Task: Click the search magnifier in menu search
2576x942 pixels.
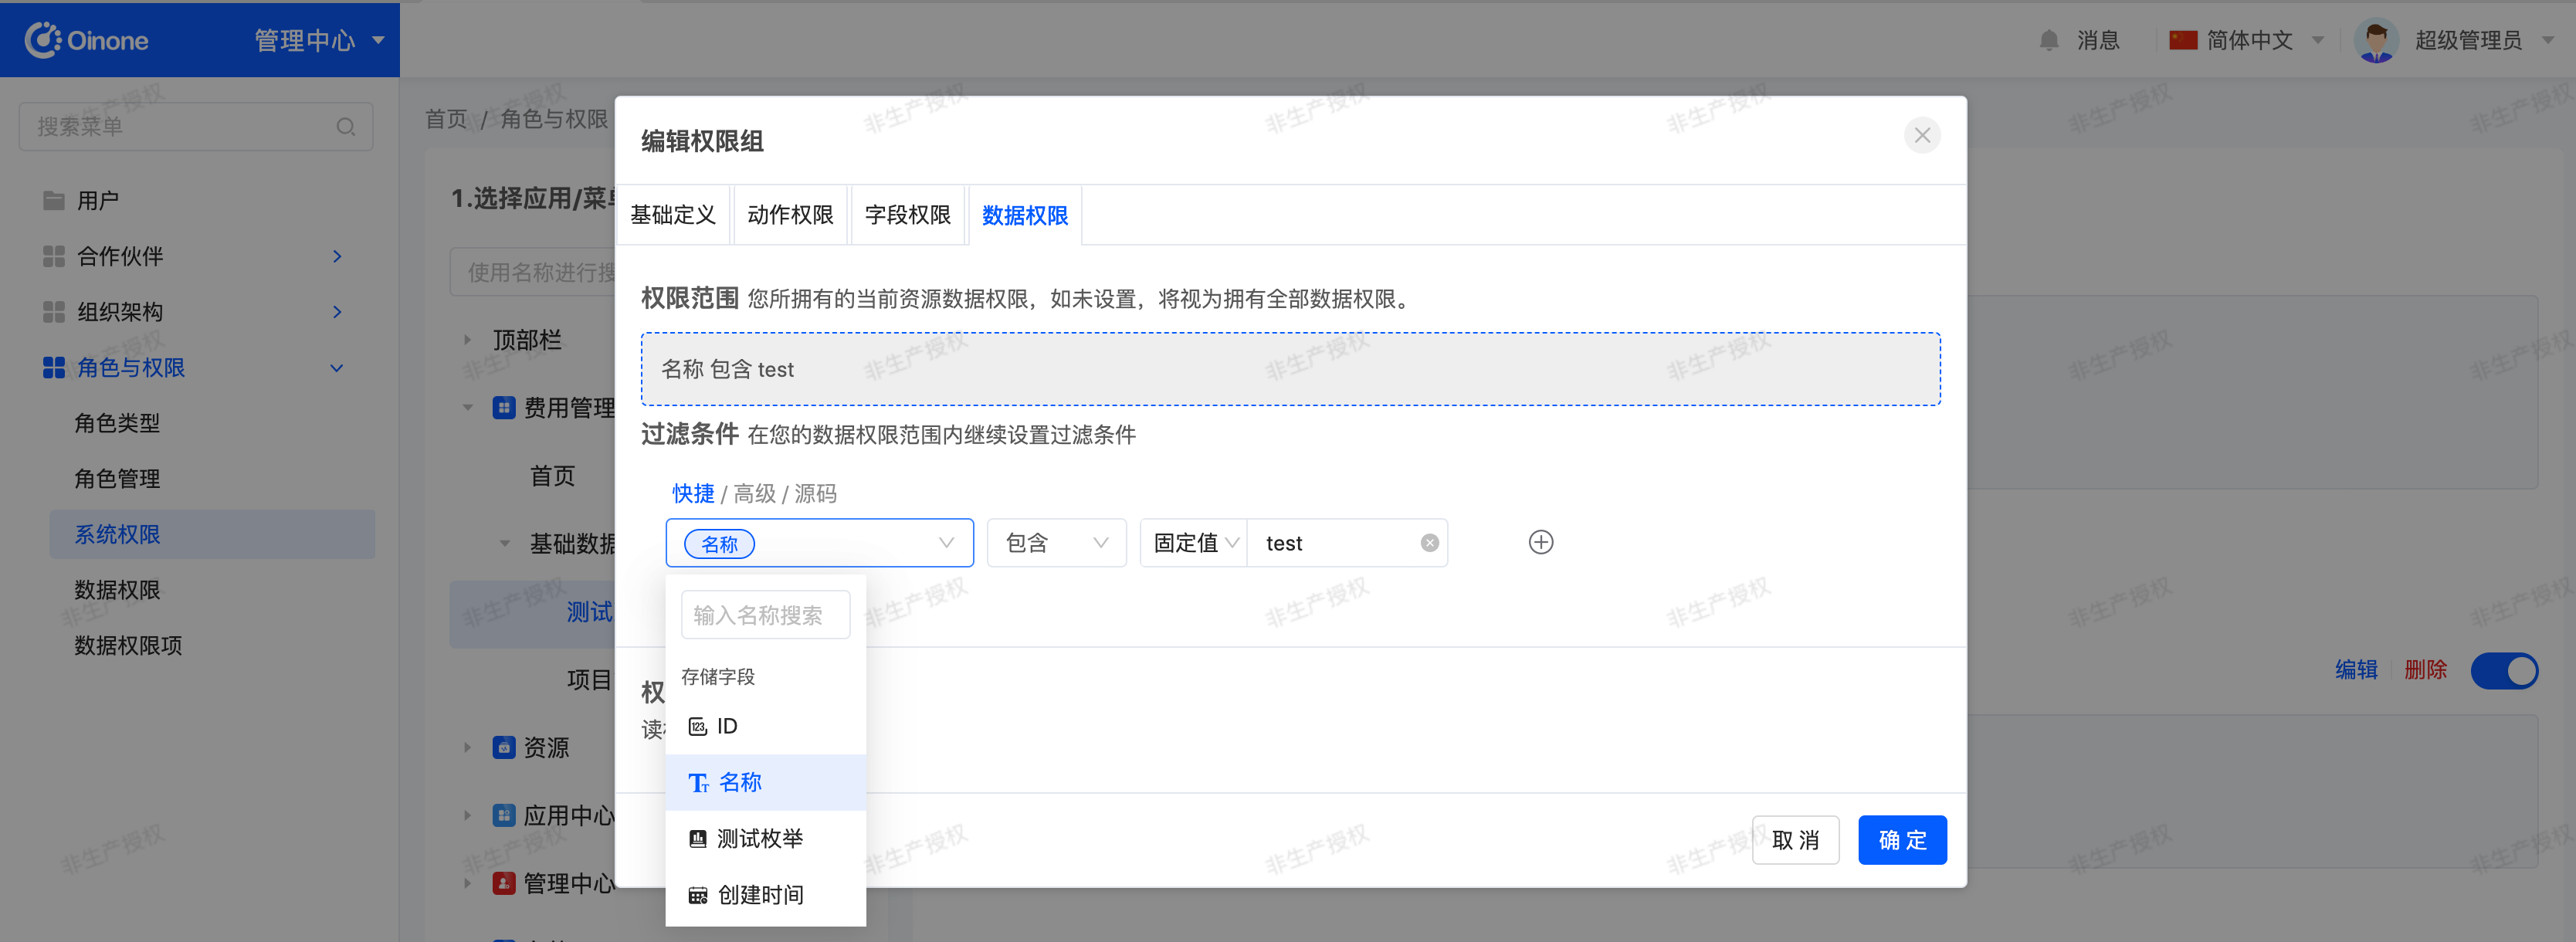Action: [x=345, y=127]
